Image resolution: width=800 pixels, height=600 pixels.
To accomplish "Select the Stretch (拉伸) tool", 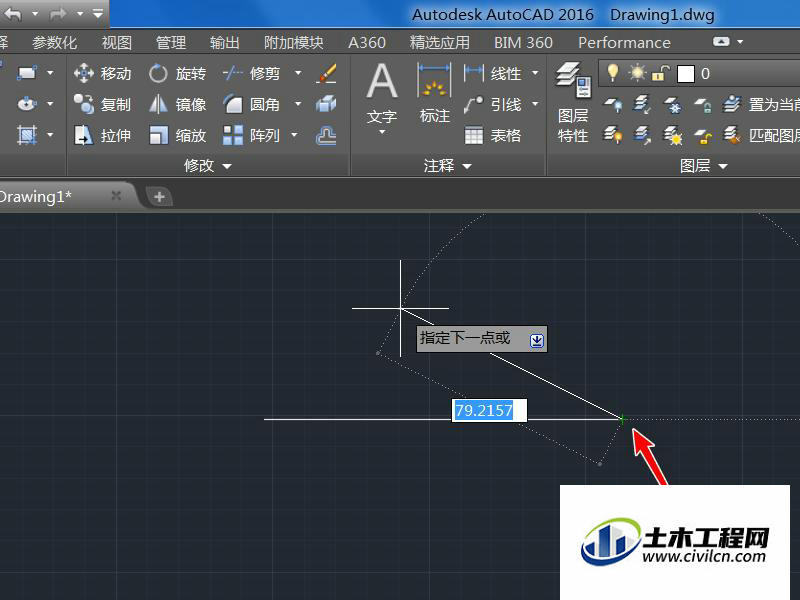I will [x=103, y=136].
